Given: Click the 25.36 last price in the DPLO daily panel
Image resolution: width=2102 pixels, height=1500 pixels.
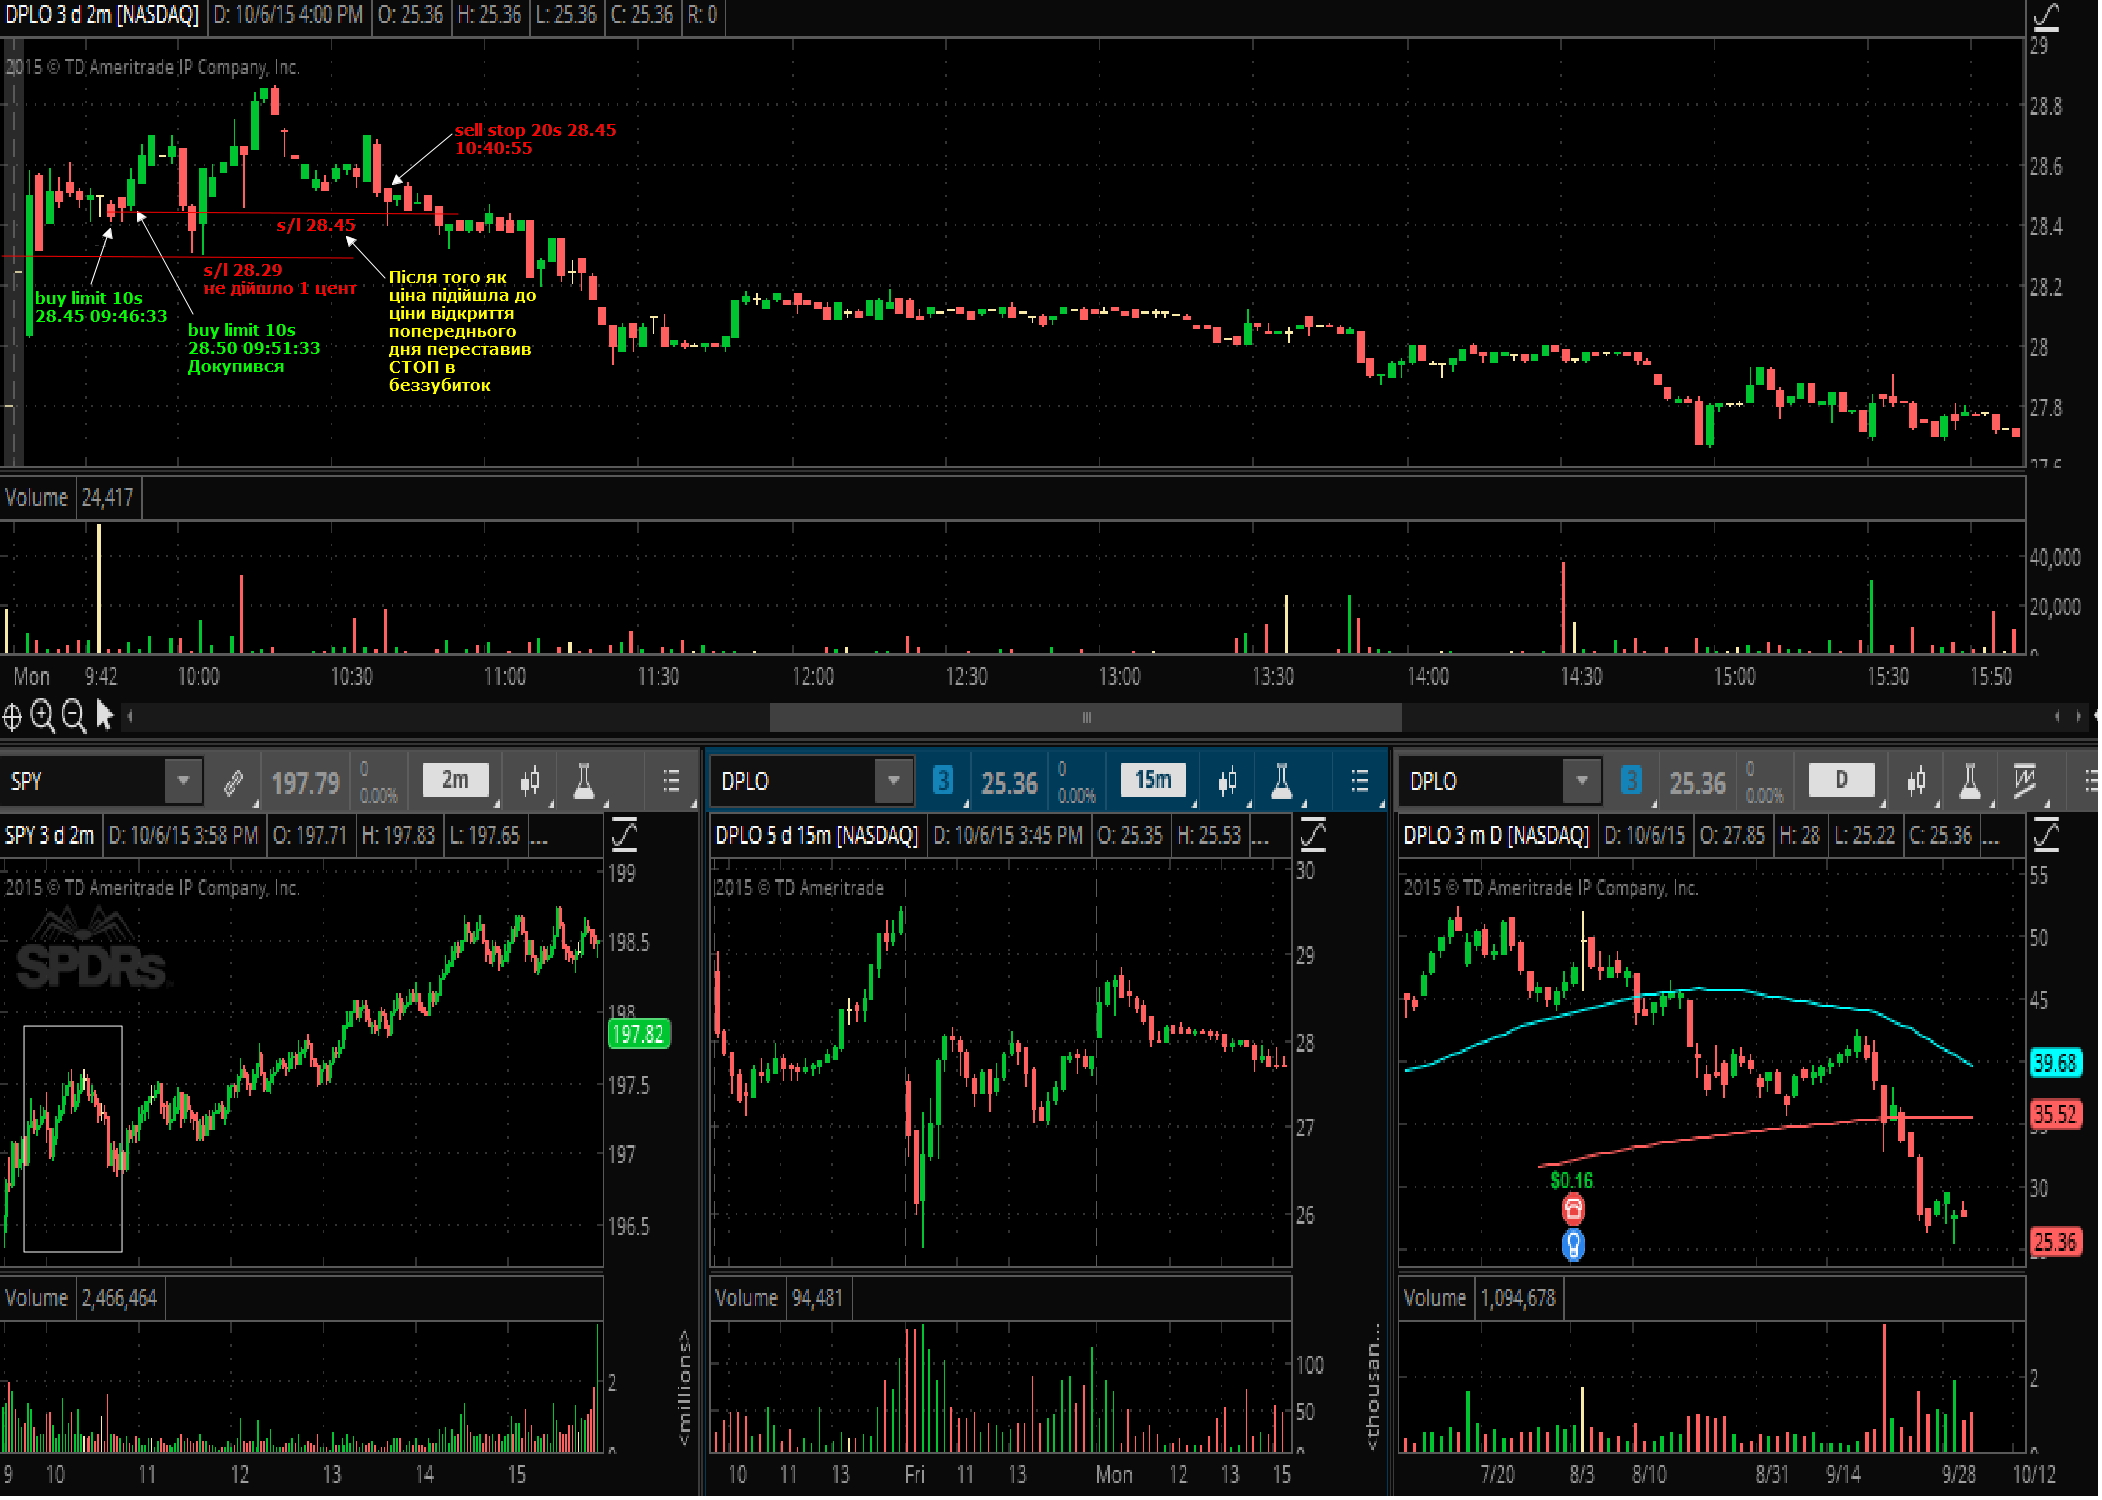Looking at the screenshot, I should tap(1697, 783).
